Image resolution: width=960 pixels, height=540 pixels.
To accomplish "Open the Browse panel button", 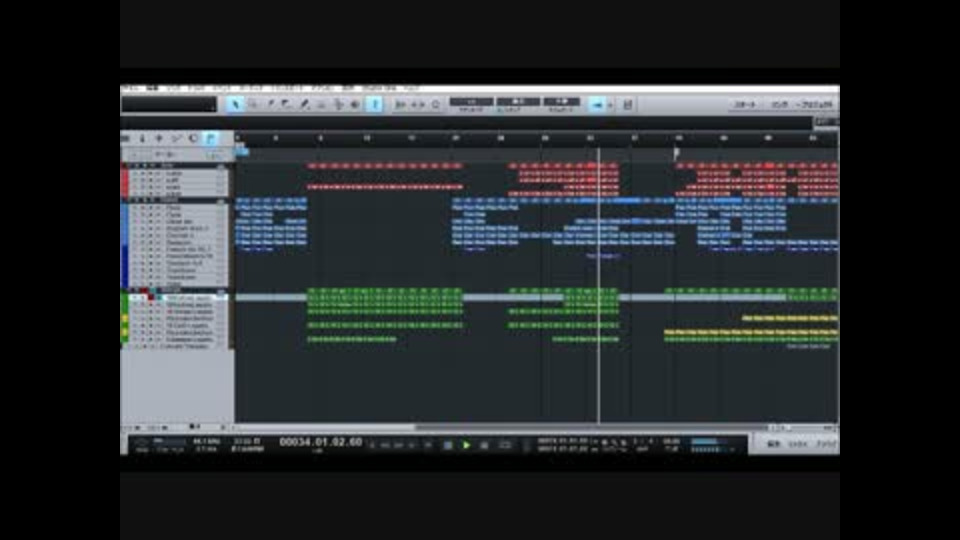I will tap(825, 444).
